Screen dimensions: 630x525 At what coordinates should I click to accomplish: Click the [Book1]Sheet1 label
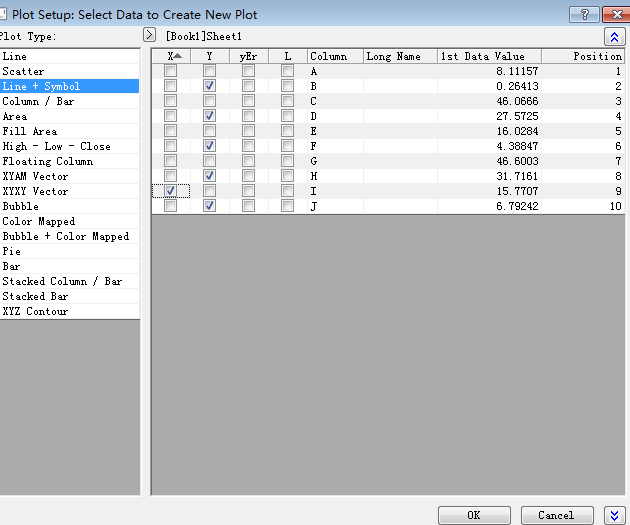pyautogui.click(x=204, y=37)
